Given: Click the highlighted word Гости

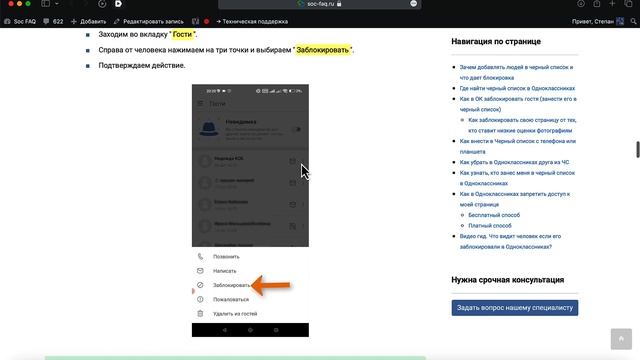Looking at the screenshot, I should pos(182,34).
